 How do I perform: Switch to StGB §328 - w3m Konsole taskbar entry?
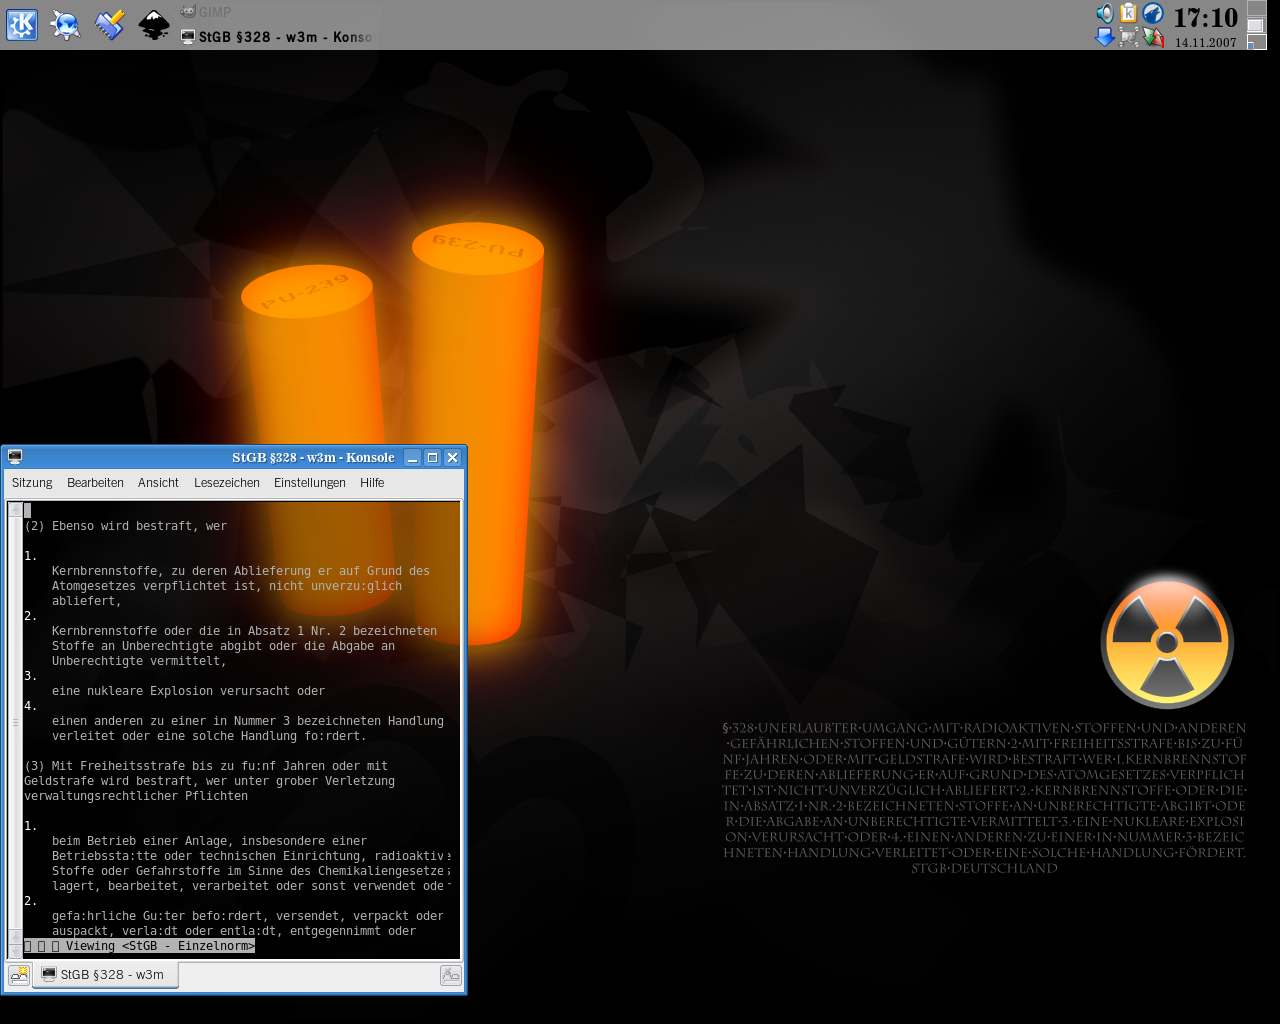pos(277,37)
